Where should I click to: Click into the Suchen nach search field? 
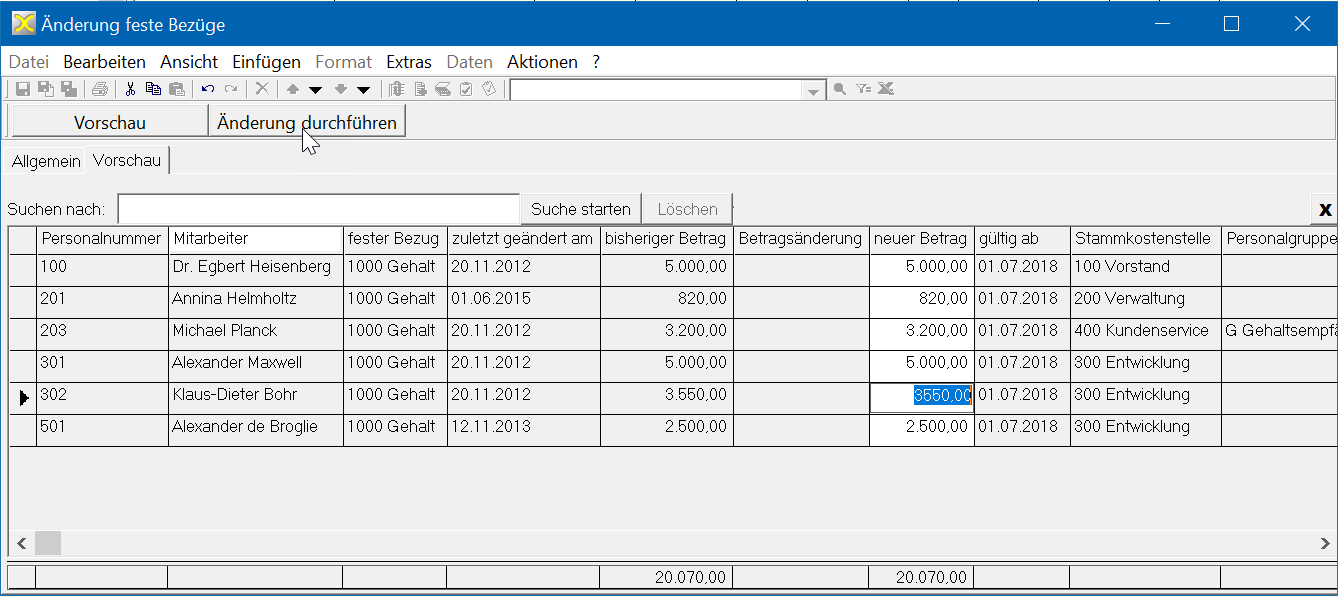(x=319, y=209)
